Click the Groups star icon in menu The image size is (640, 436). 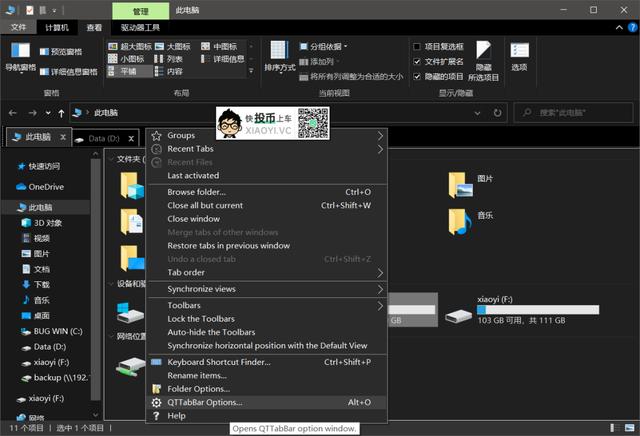click(156, 135)
